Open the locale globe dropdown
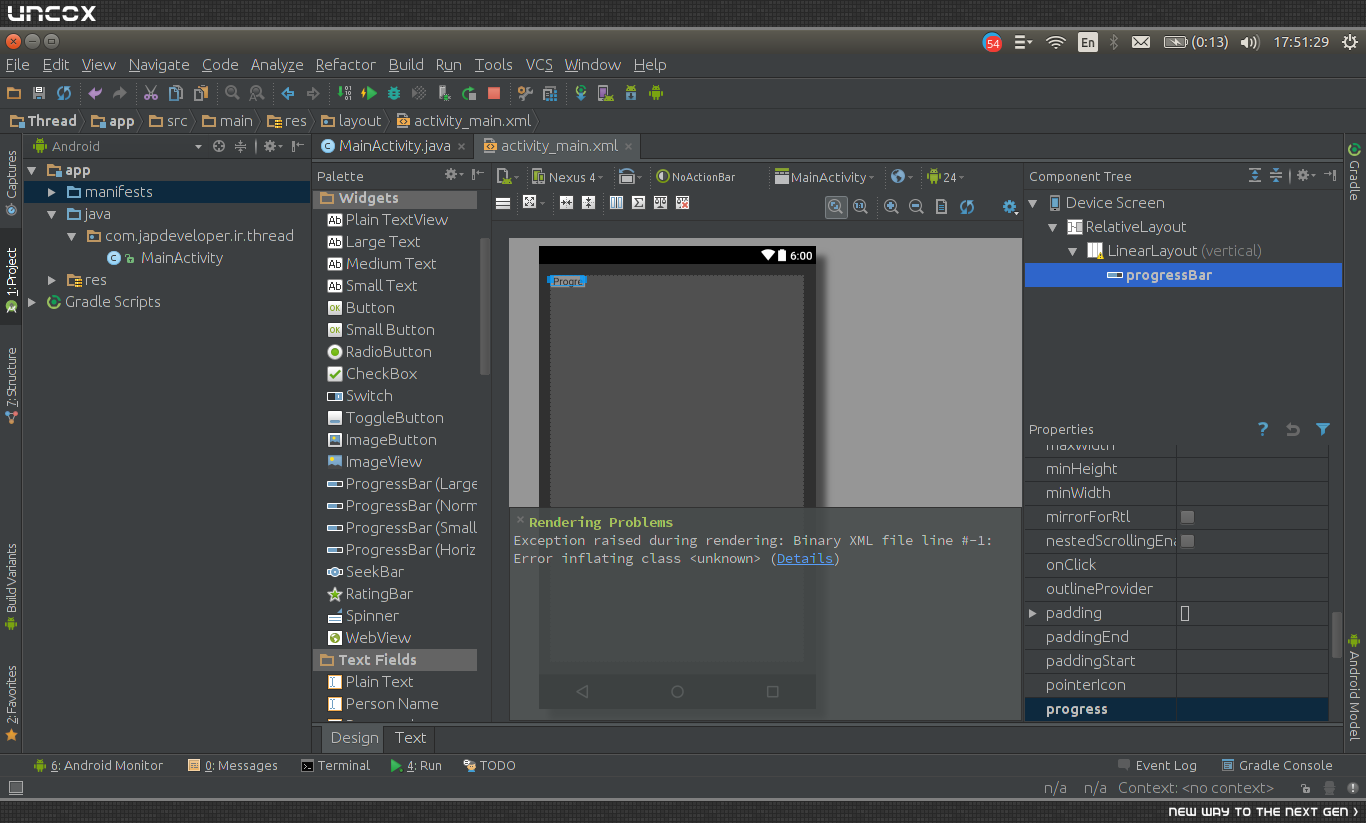 [x=902, y=177]
